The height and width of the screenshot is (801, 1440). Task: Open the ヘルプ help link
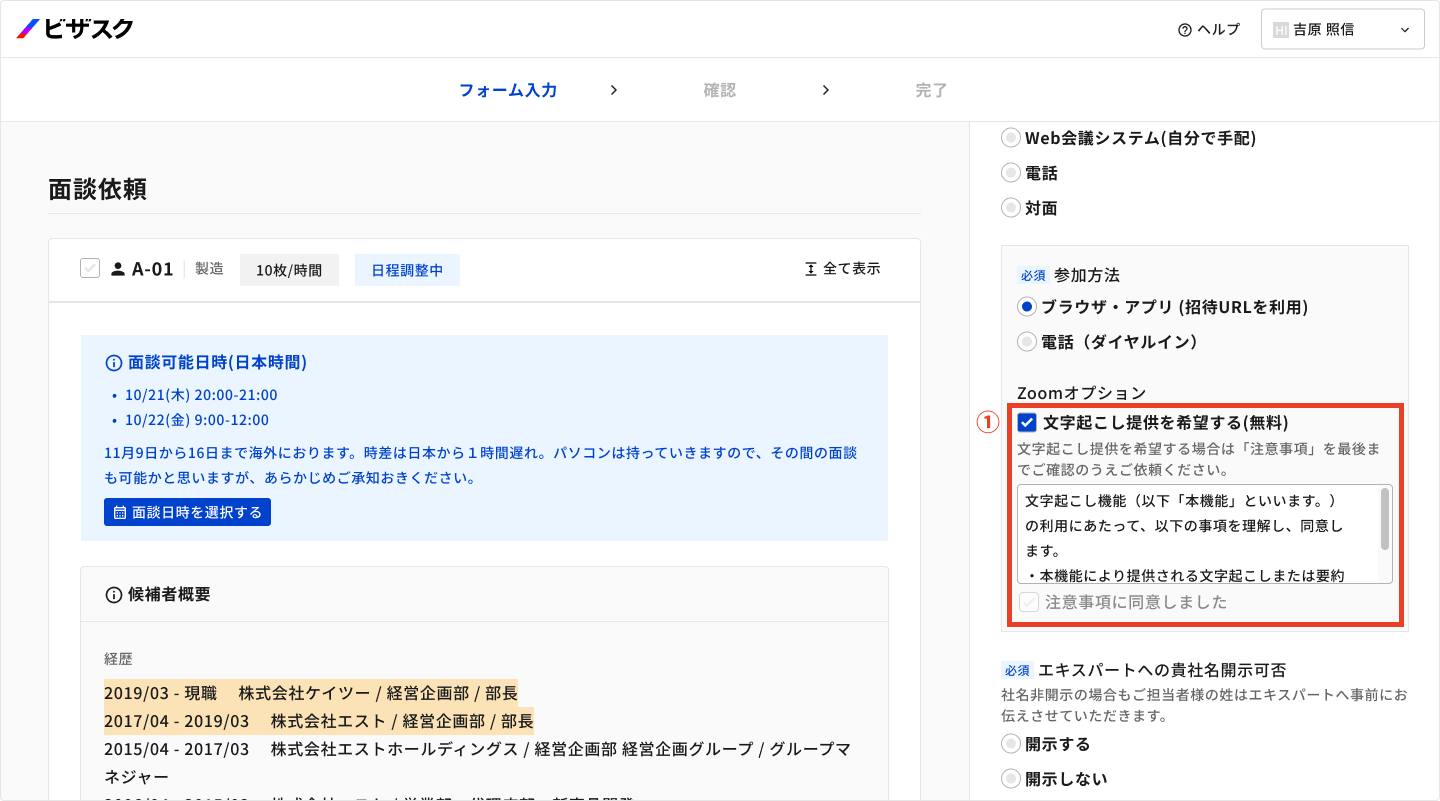(x=1209, y=30)
